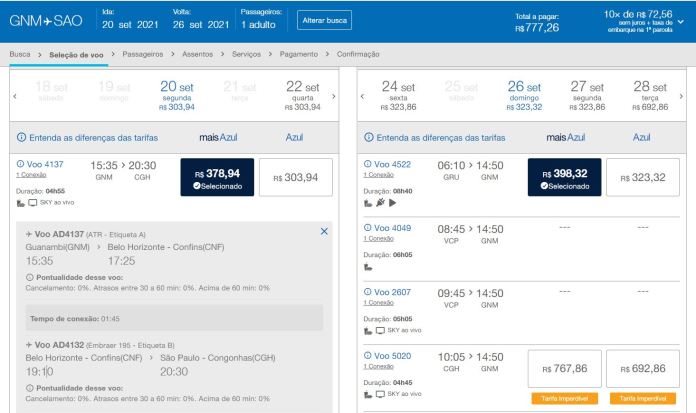Open Voo 4137 flight details link
The image size is (696, 413).
tap(45, 164)
